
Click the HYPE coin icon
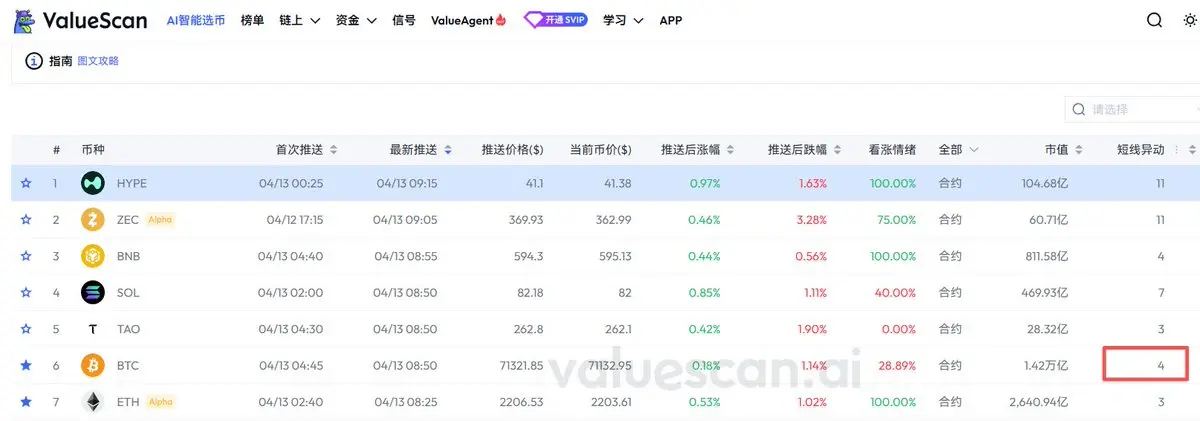coord(93,183)
